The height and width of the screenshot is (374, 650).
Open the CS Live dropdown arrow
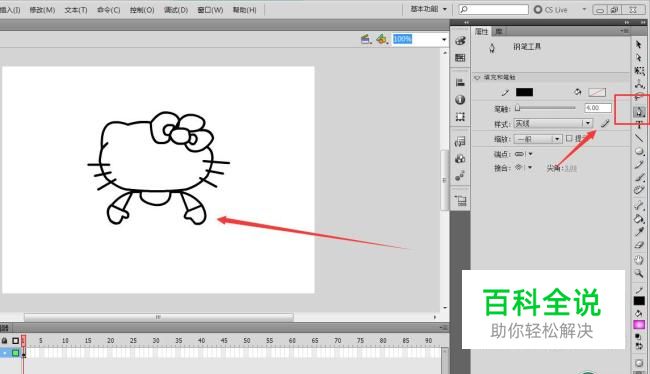point(584,9)
